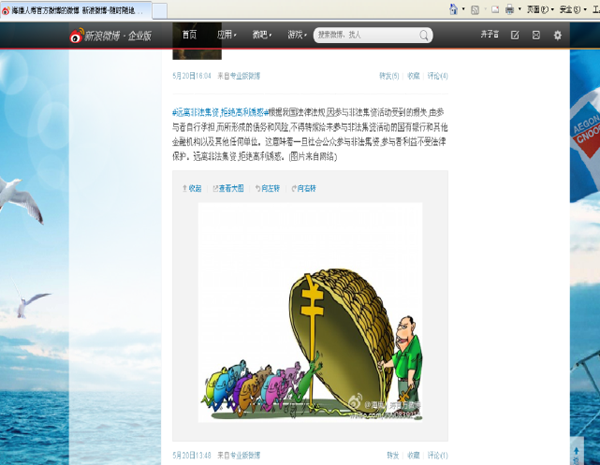The image size is (600, 465).
Task: Open the 首页 navigation tab
Action: [189, 35]
